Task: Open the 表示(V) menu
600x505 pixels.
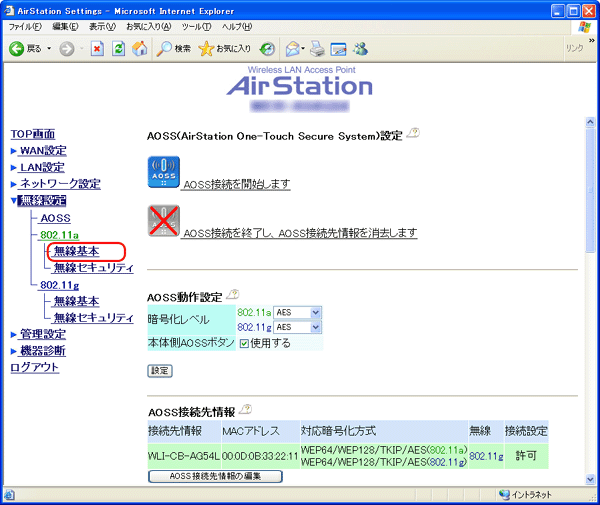Action: [x=103, y=27]
